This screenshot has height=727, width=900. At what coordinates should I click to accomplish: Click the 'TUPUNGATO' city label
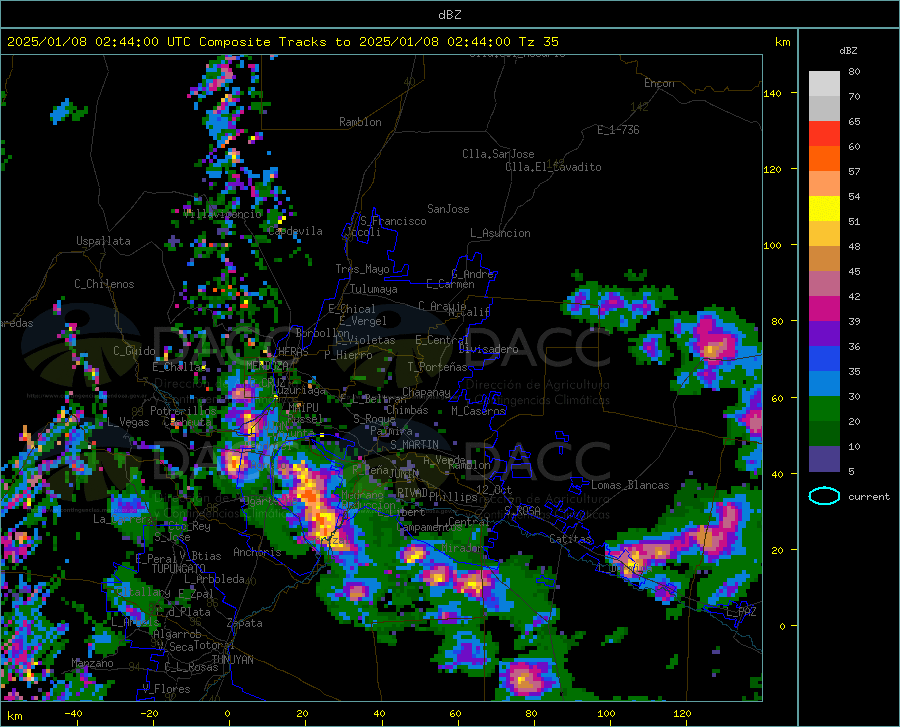coord(179,569)
